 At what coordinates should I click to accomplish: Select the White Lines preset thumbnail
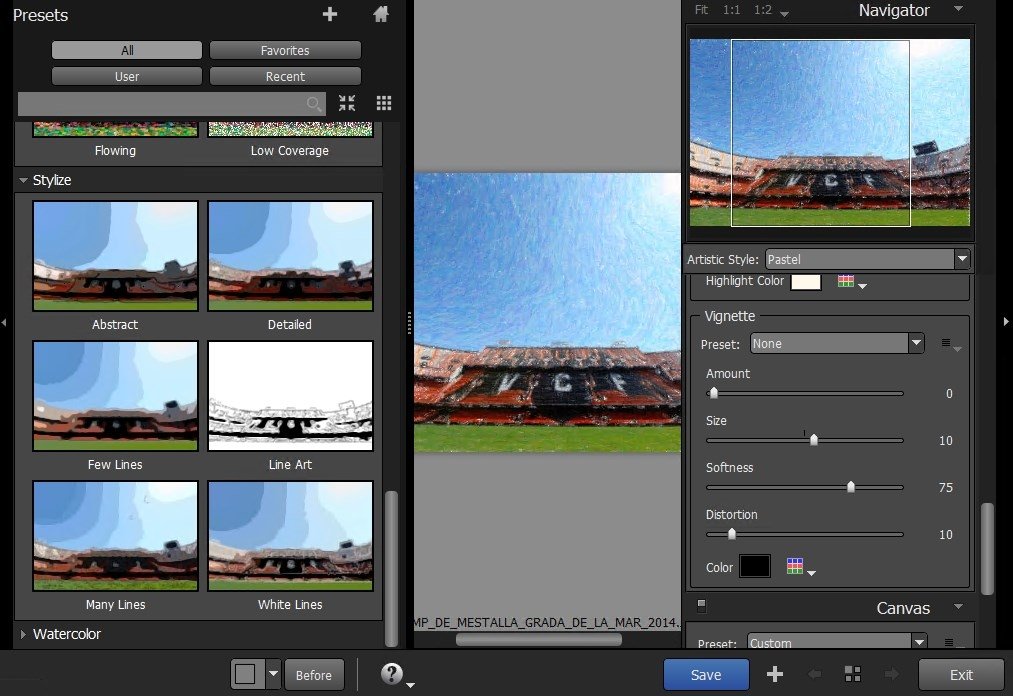(x=290, y=536)
